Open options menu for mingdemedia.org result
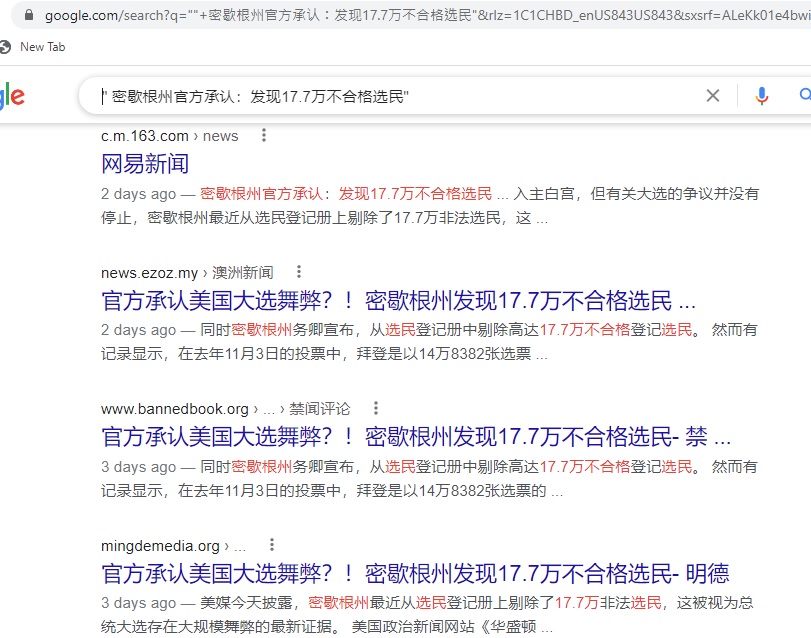Image resolution: width=811 pixels, height=638 pixels. (x=272, y=545)
